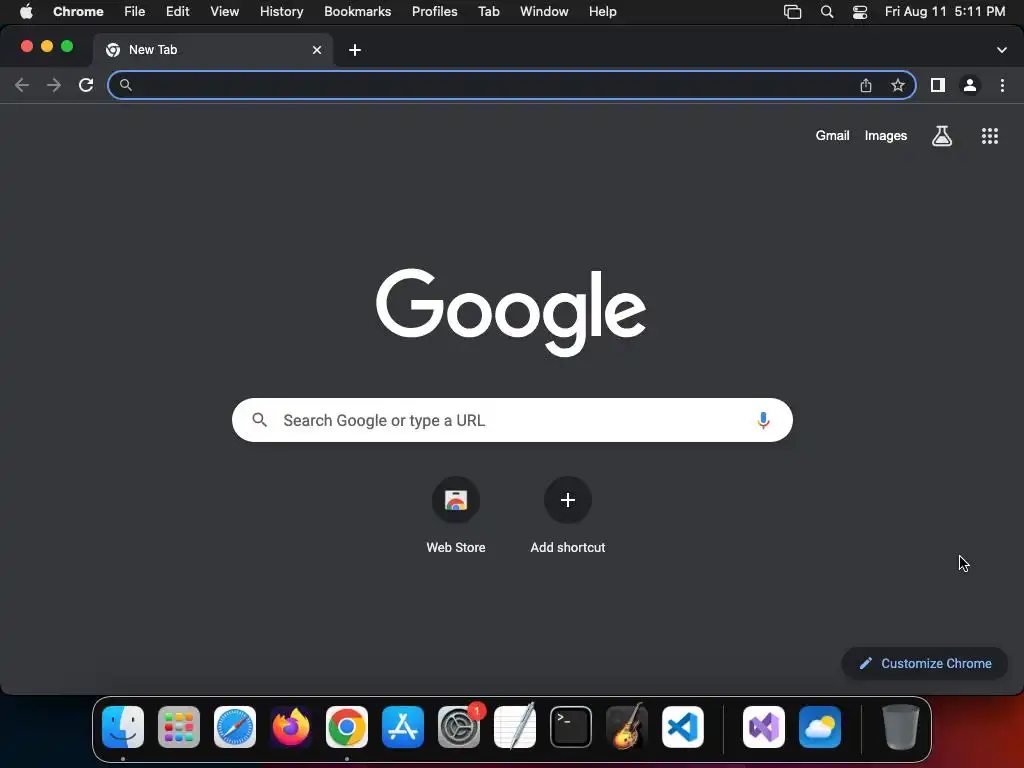Open the Help menu
The image size is (1024, 768).
pos(602,12)
